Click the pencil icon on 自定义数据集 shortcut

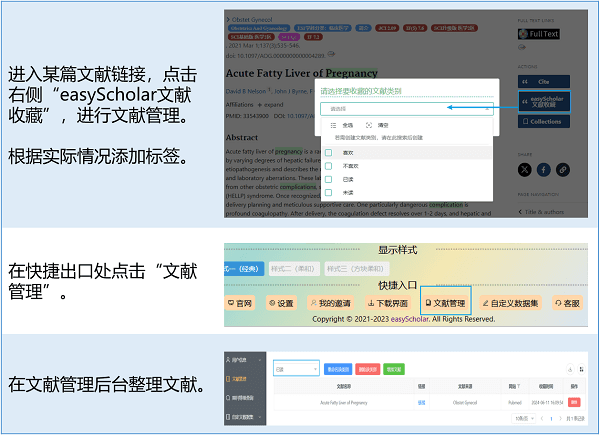coord(485,303)
